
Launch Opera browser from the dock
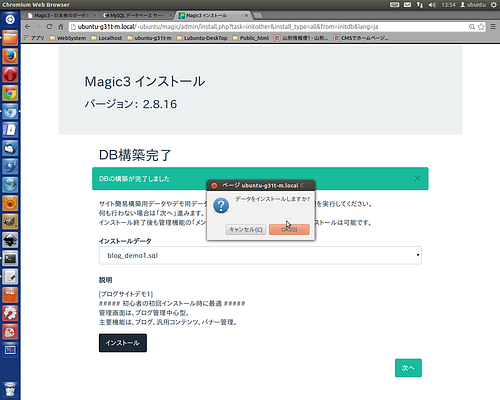10,74
